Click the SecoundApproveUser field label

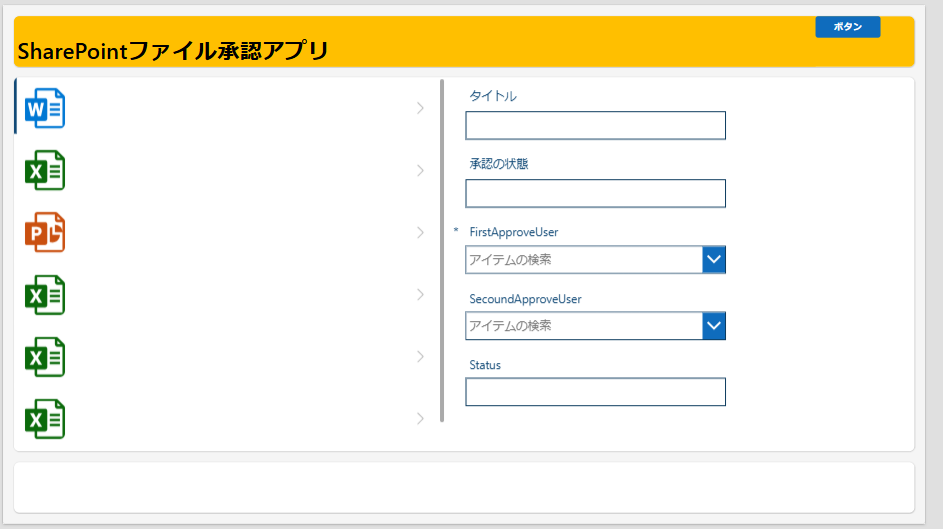click(525, 299)
